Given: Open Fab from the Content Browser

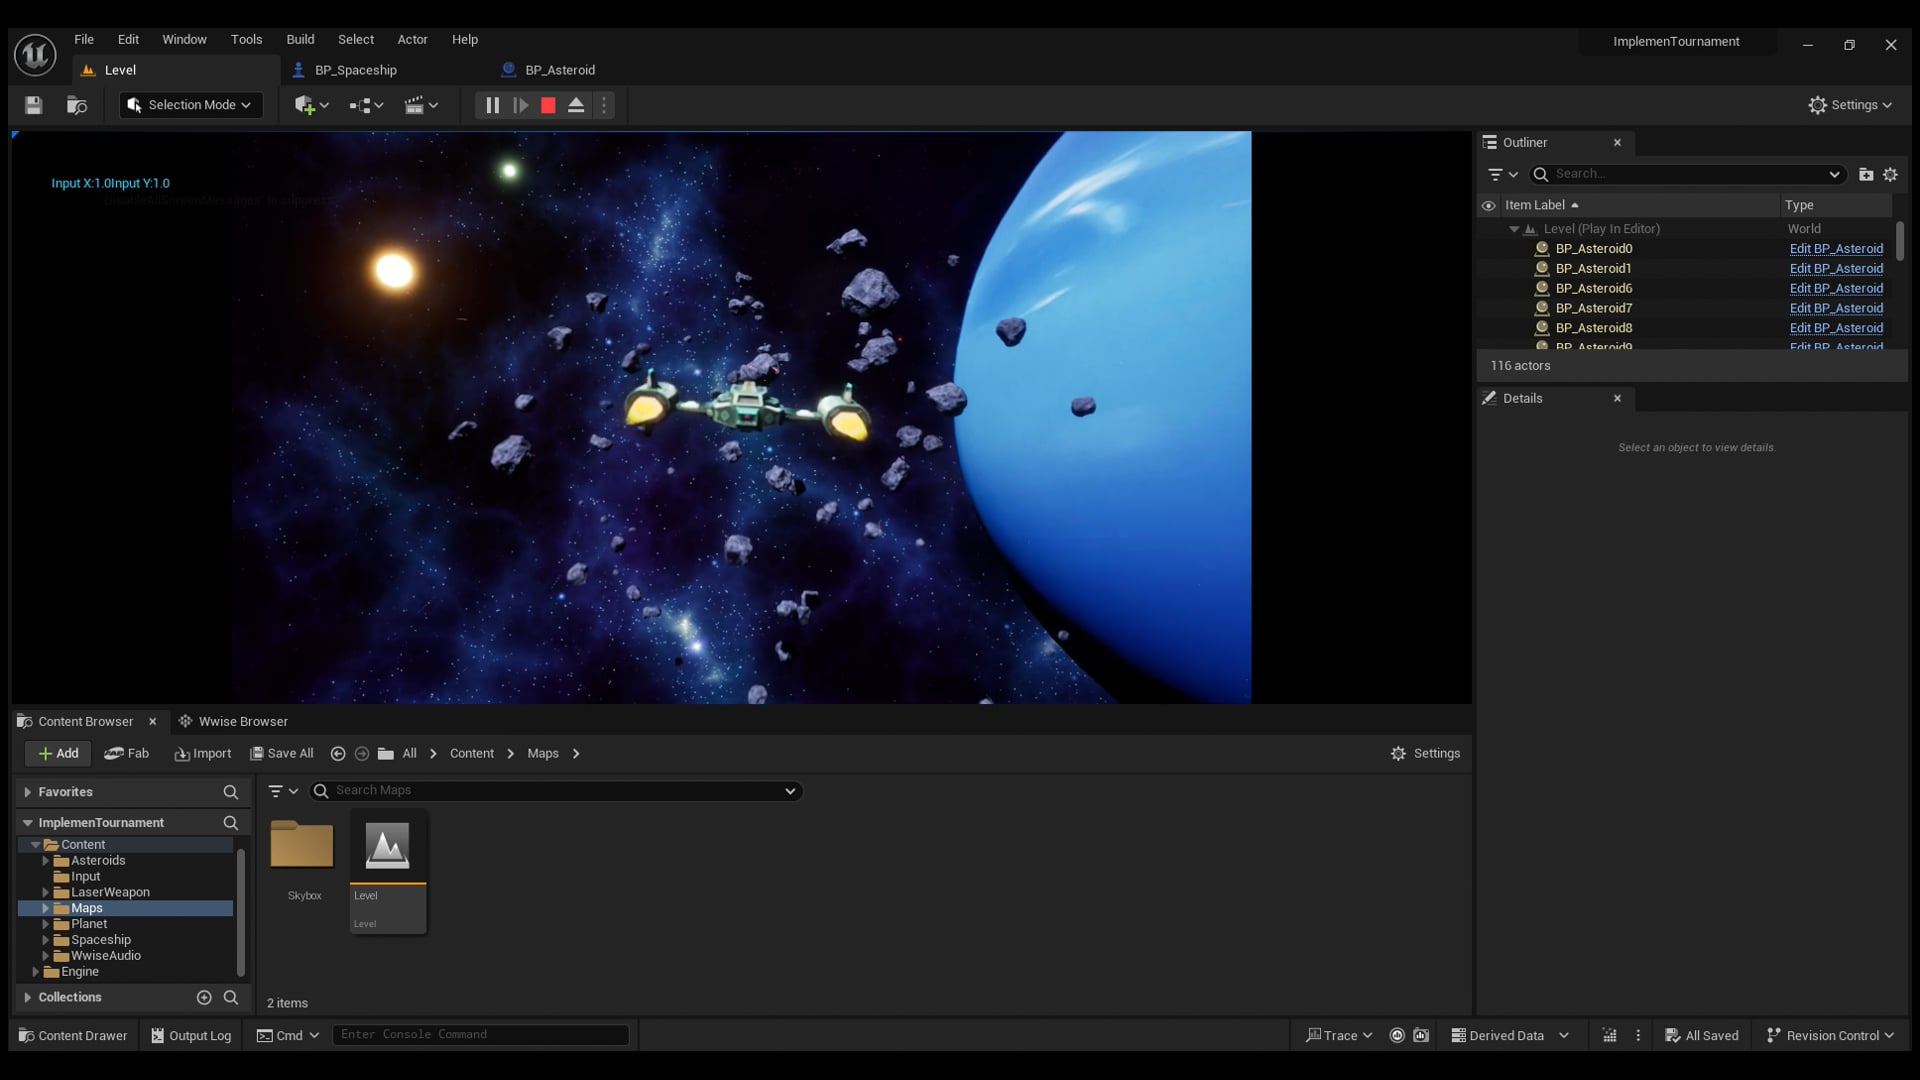Looking at the screenshot, I should pos(127,753).
